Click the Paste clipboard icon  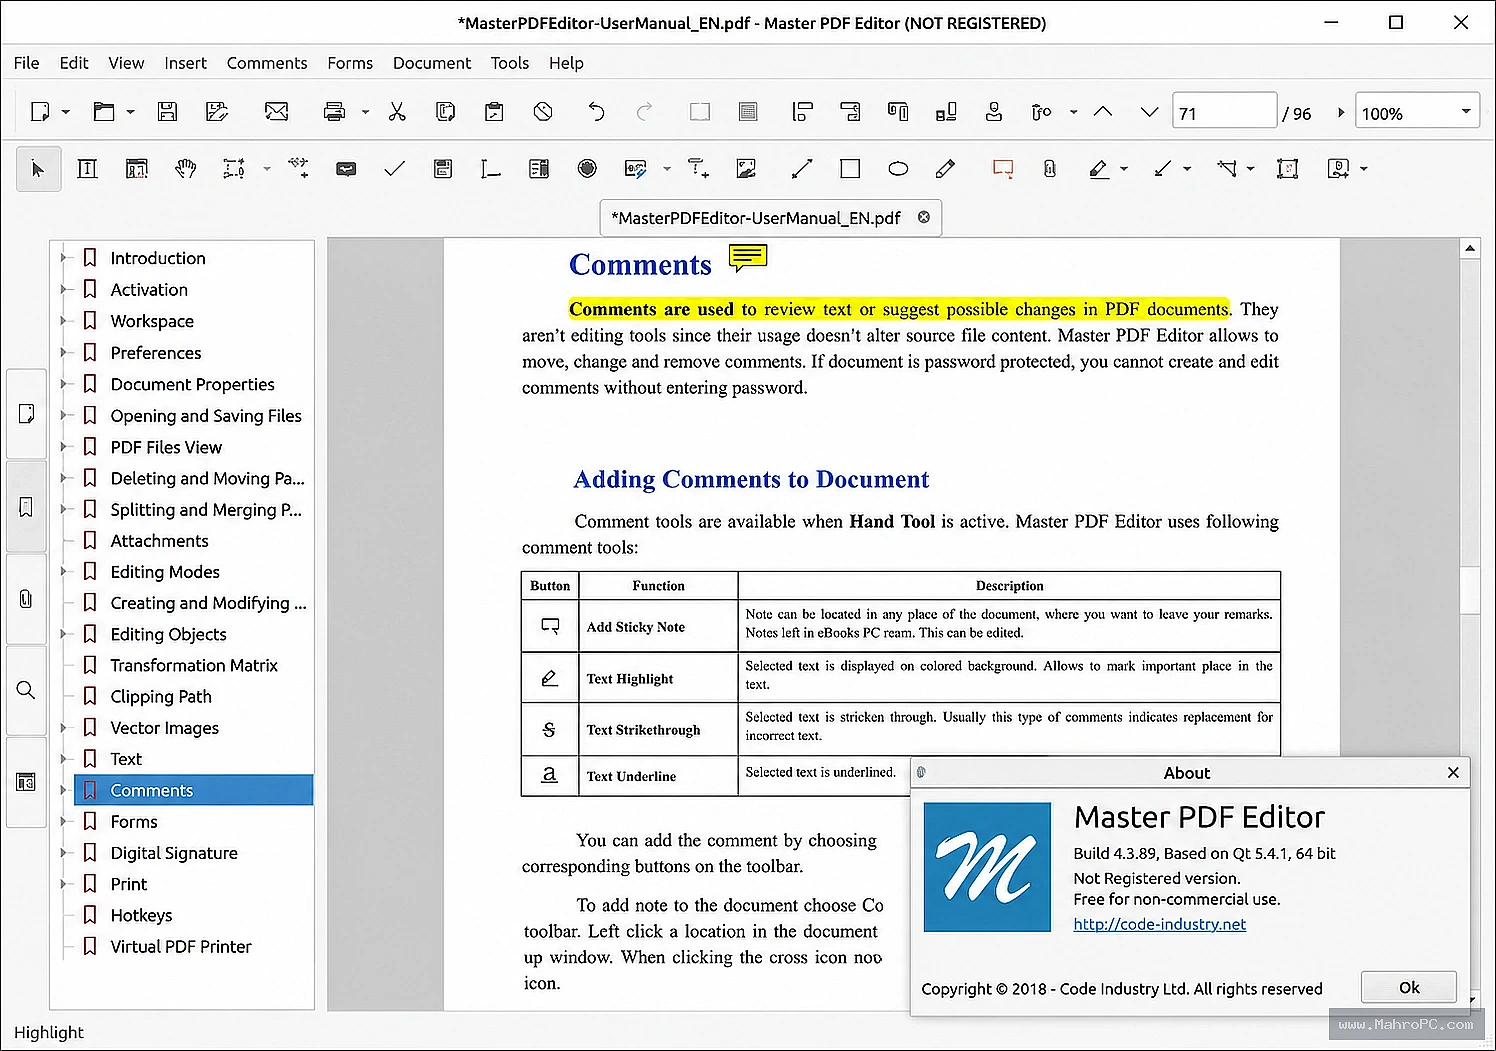494,112
